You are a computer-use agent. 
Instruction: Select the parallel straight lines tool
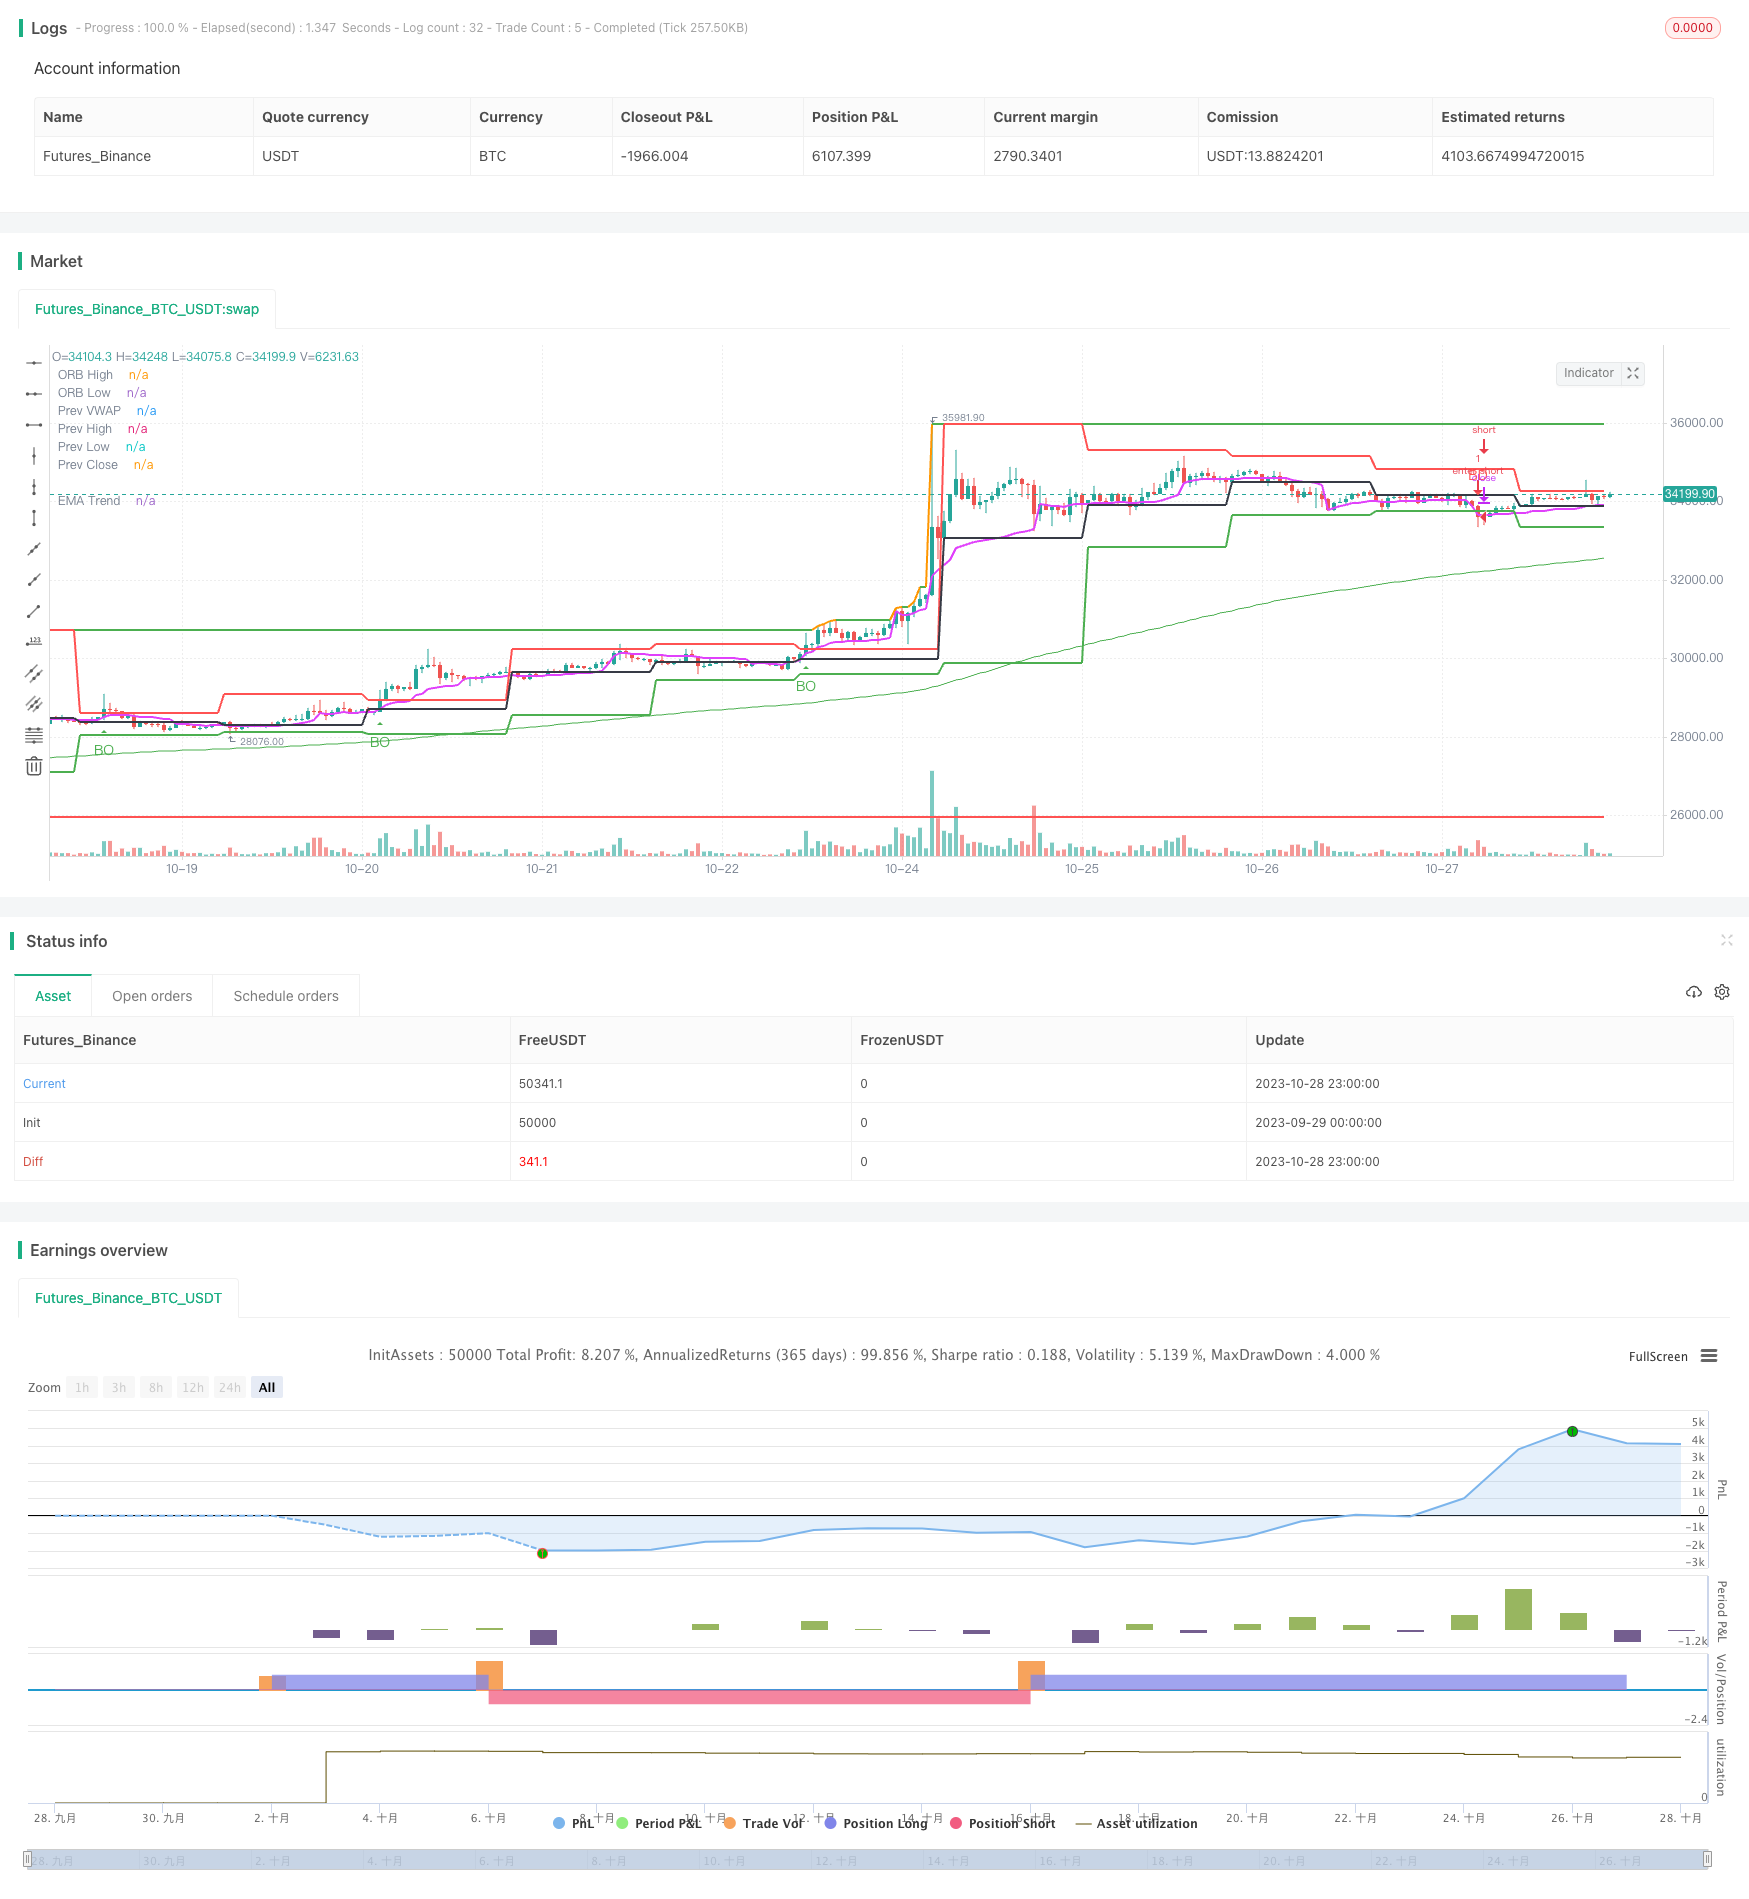pyautogui.click(x=34, y=704)
